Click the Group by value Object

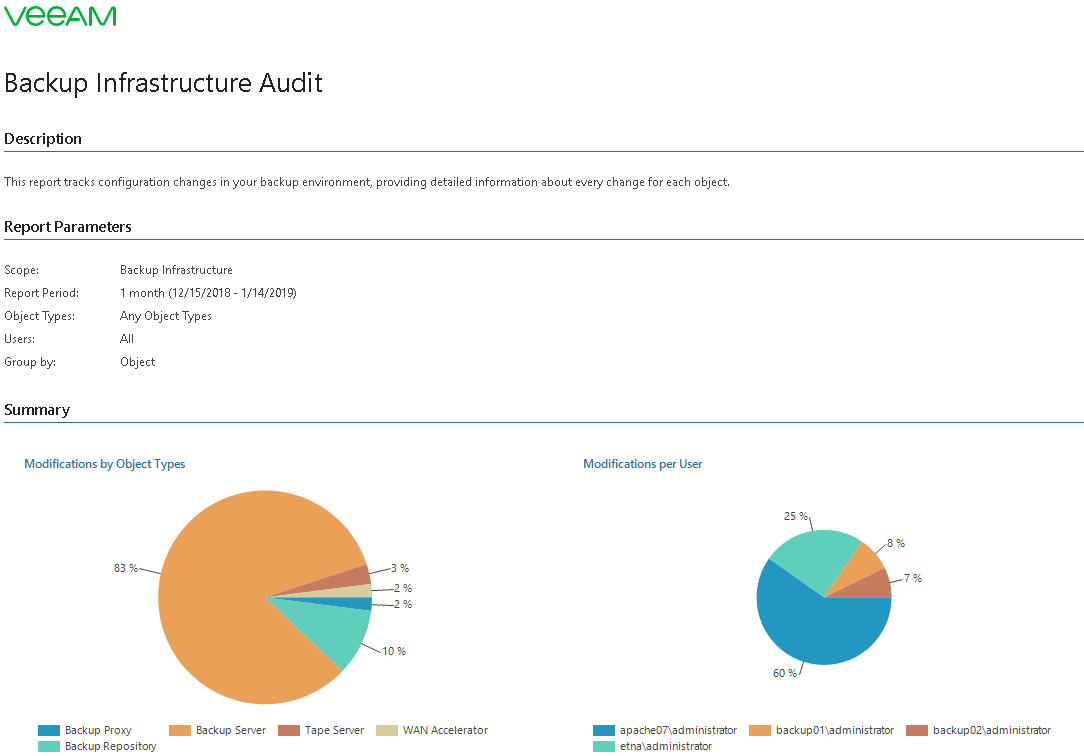click(x=138, y=362)
